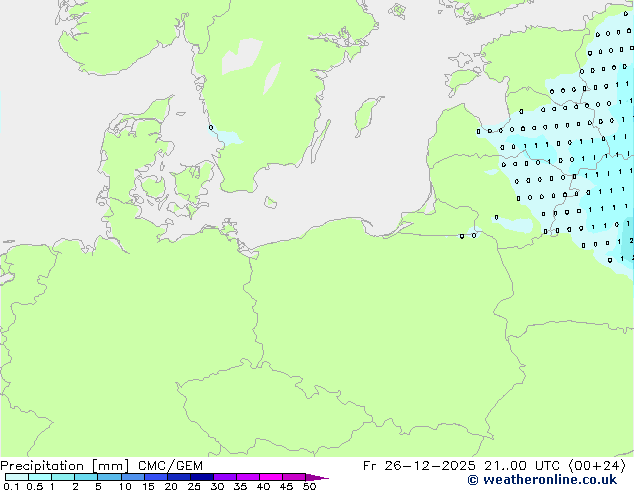Click the legend swatch between 40 and 45
Screen dimensions: 634x490
click(x=271, y=477)
